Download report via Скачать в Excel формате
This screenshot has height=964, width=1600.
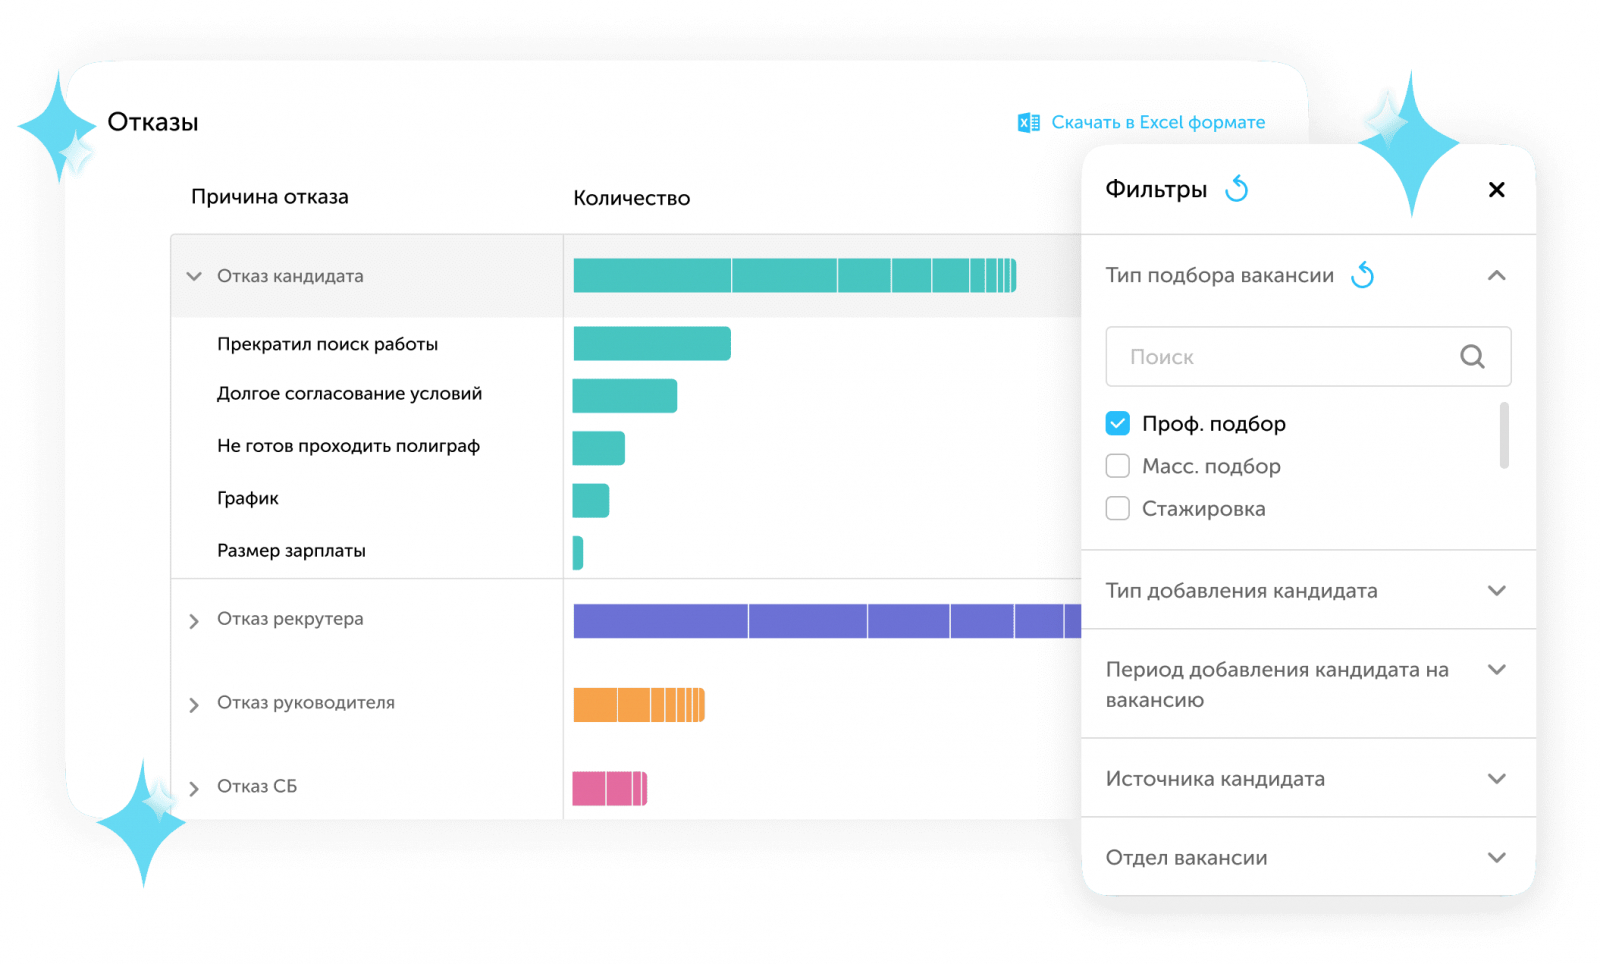tap(1157, 123)
